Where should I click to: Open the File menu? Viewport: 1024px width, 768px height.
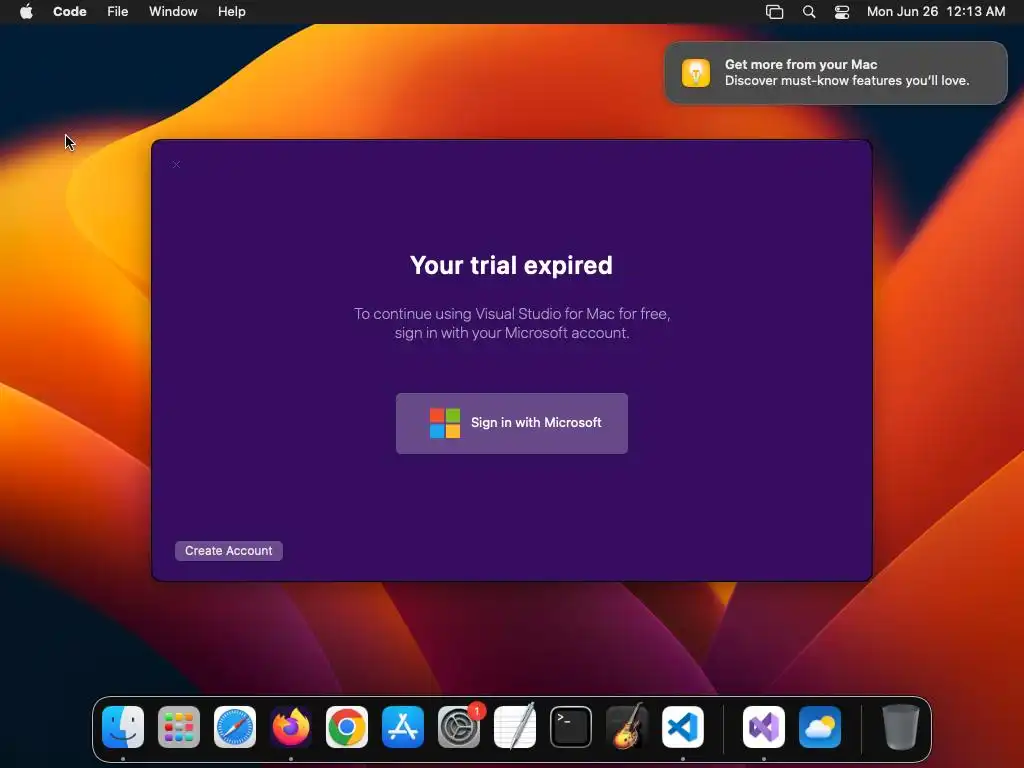click(x=118, y=12)
